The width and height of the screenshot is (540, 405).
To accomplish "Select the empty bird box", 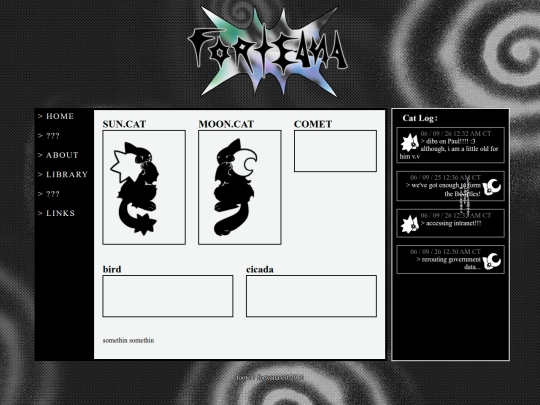I will click(168, 296).
